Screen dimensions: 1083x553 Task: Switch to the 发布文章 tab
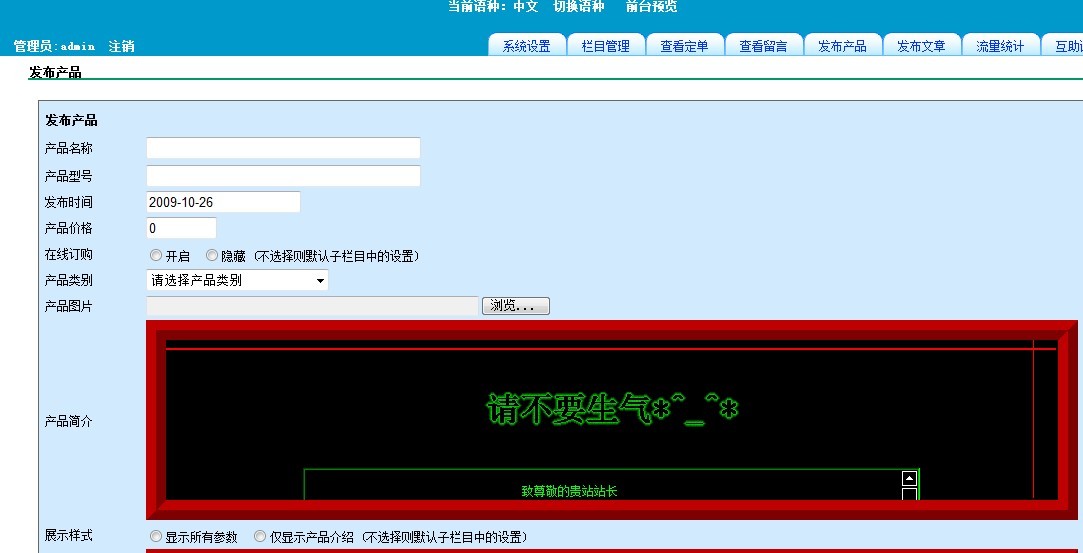pos(921,46)
